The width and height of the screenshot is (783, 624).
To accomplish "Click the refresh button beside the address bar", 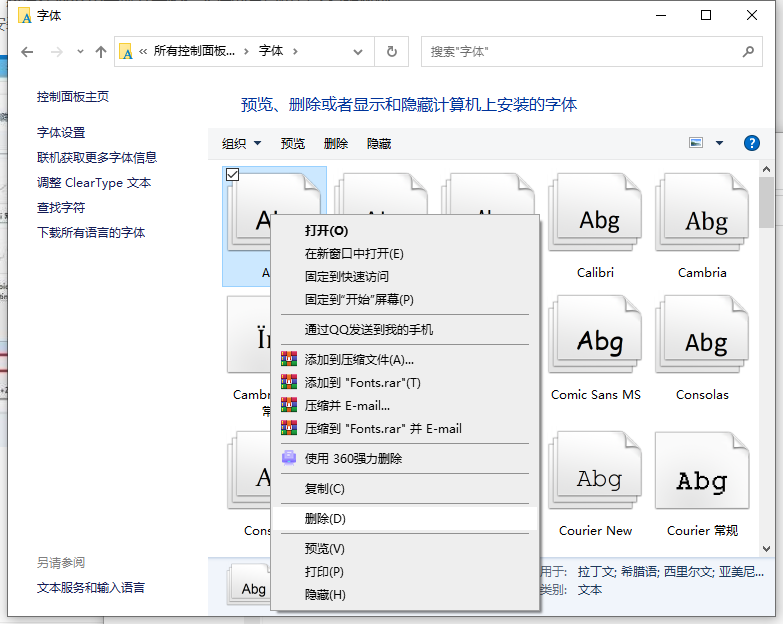I will (391, 52).
